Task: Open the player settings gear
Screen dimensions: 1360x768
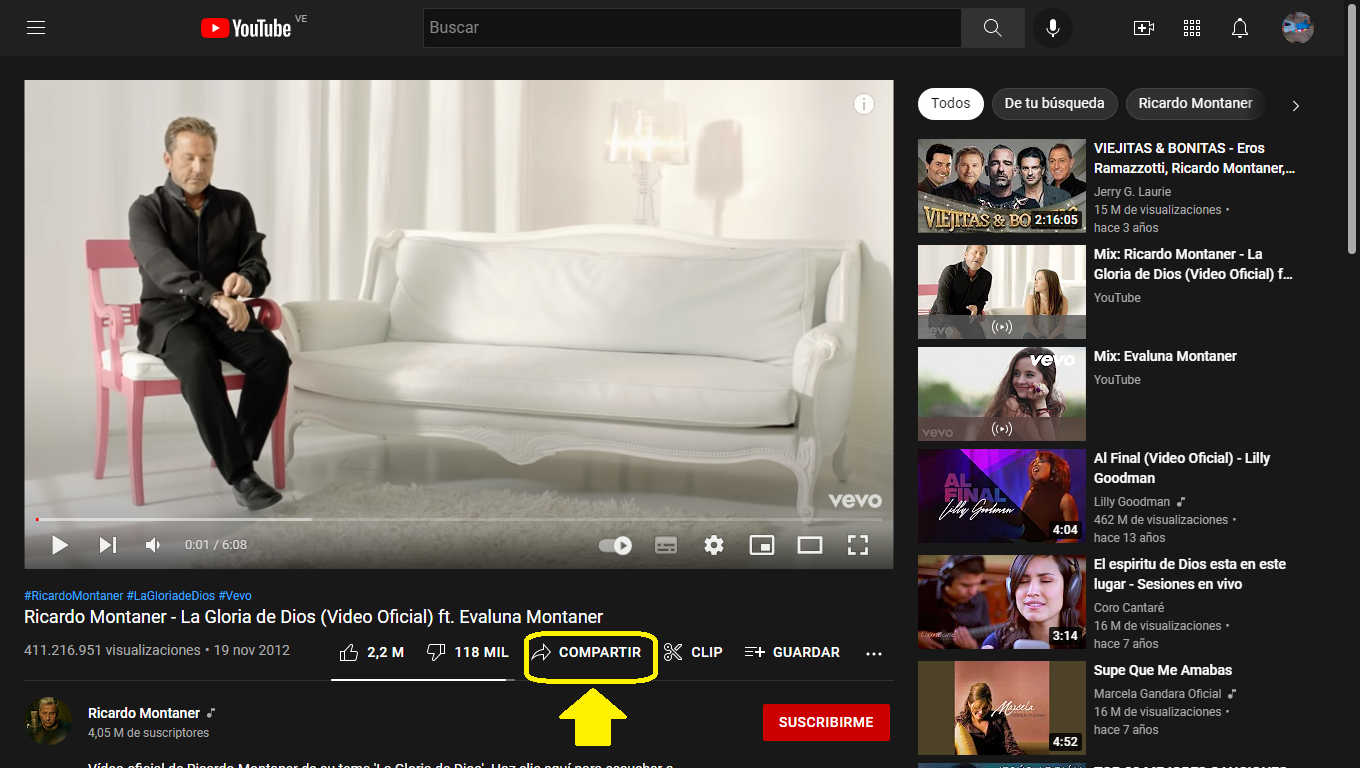Action: click(x=714, y=545)
